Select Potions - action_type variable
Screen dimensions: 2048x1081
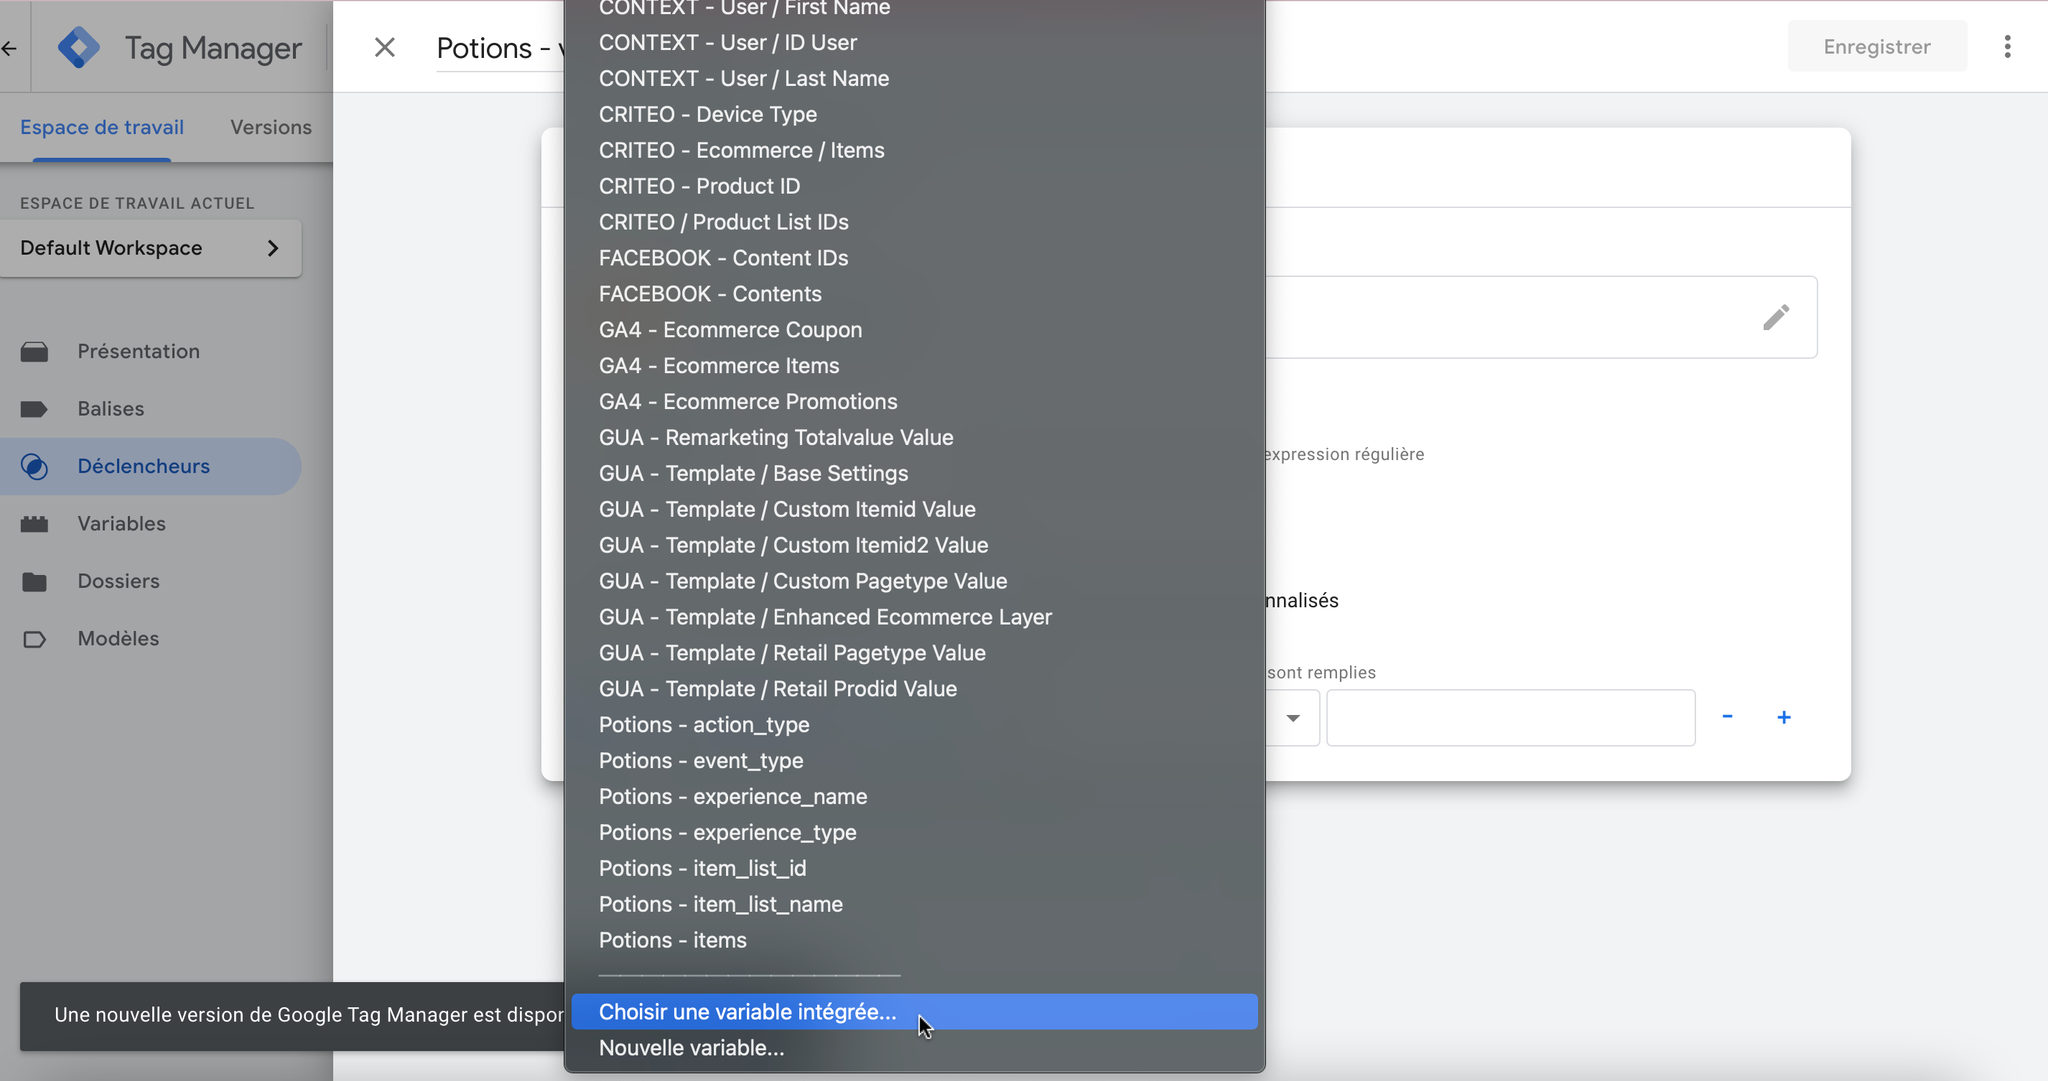pos(915,725)
